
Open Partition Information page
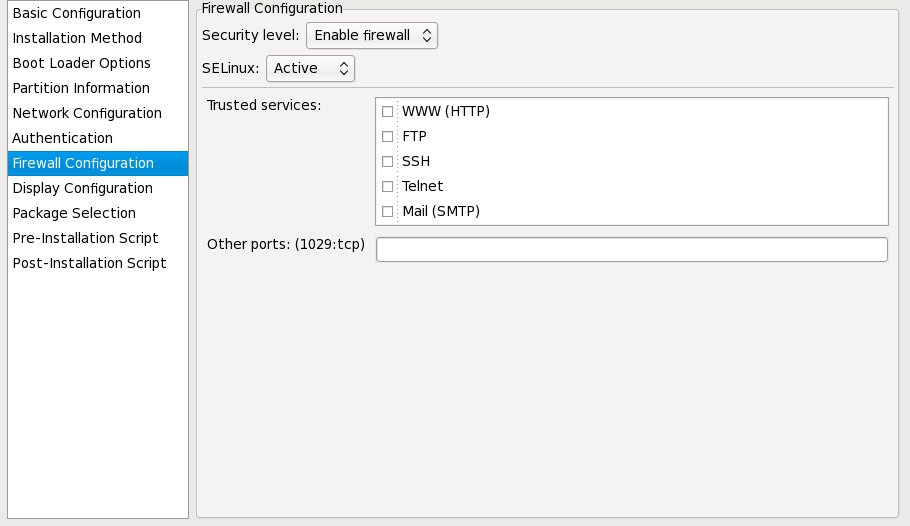click(x=81, y=88)
